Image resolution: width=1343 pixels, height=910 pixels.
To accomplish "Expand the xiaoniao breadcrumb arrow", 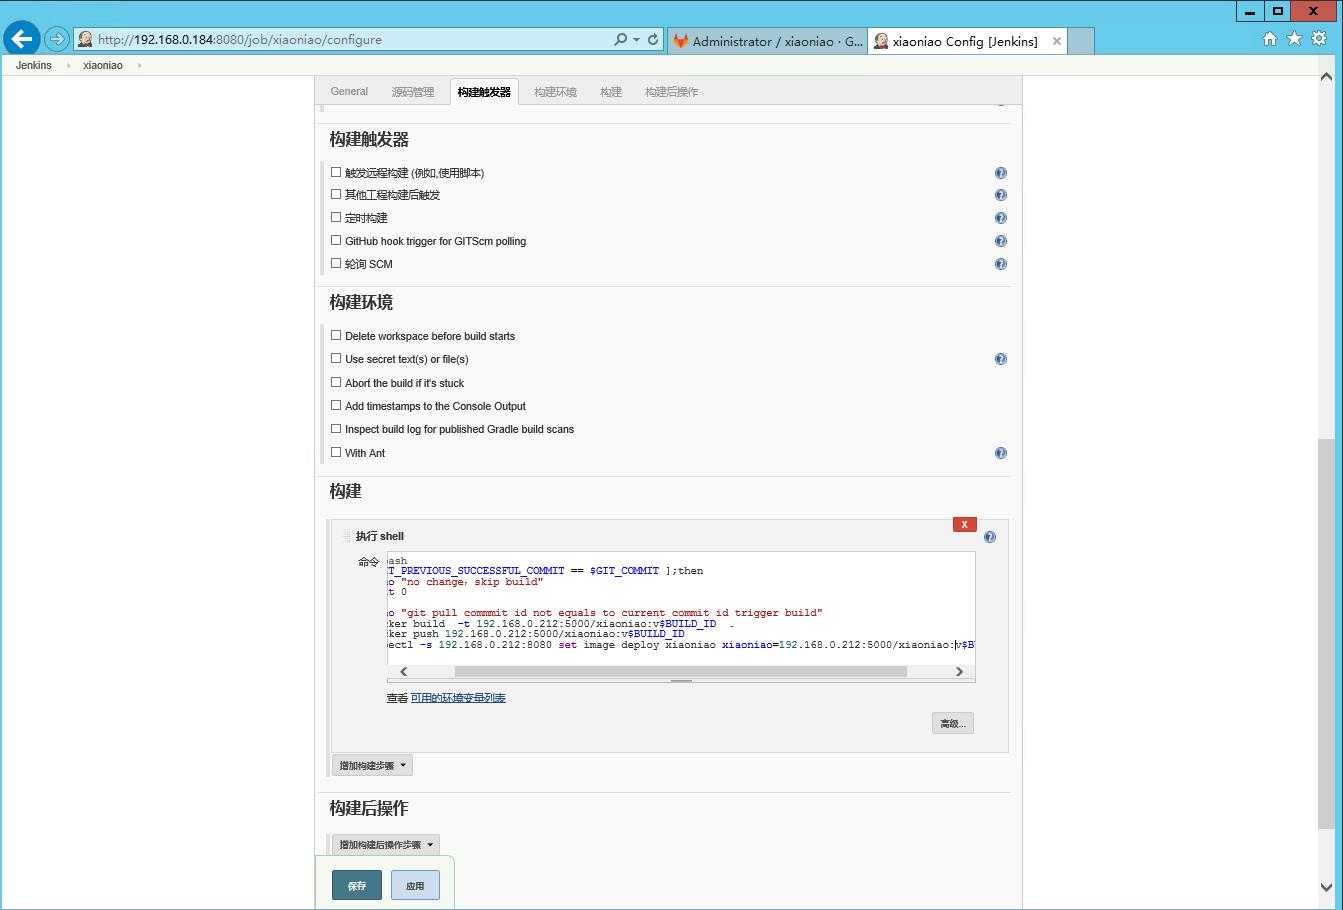I will tap(139, 65).
